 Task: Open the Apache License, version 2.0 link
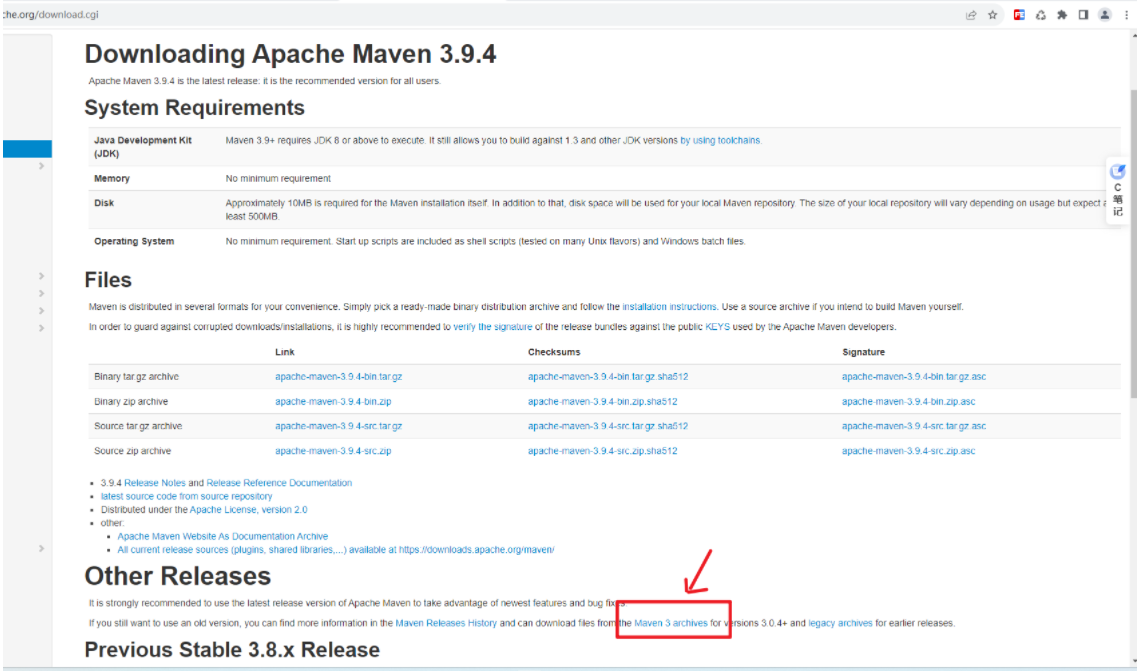[249, 510]
